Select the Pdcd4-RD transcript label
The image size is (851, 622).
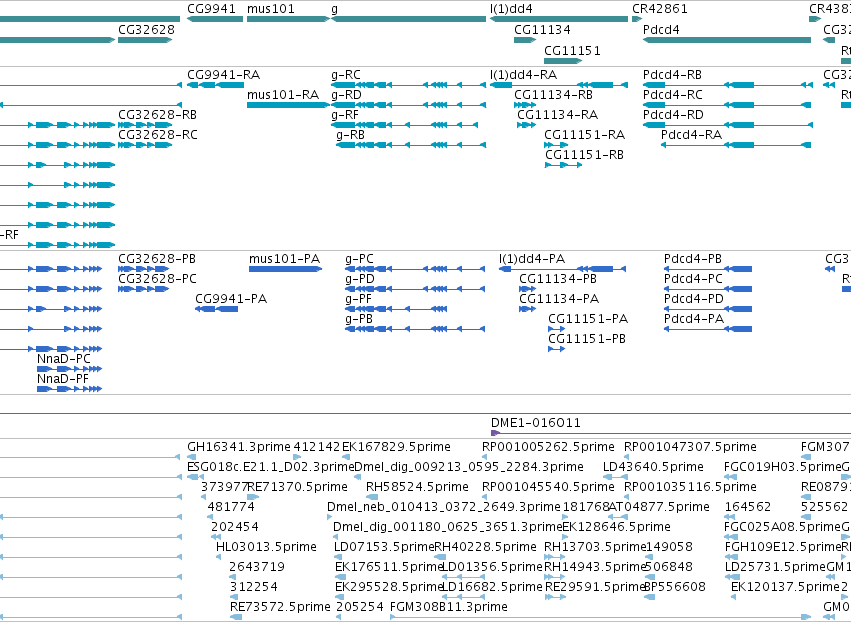[x=674, y=115]
